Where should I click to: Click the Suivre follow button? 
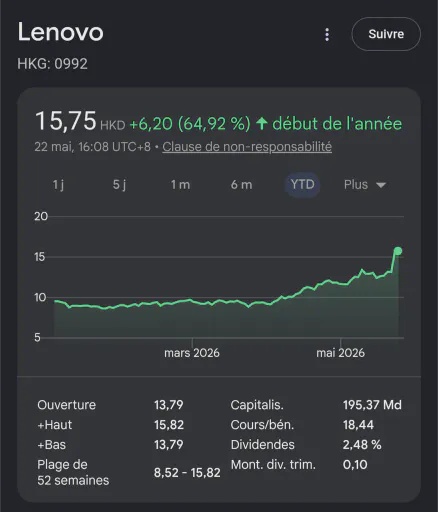(386, 34)
